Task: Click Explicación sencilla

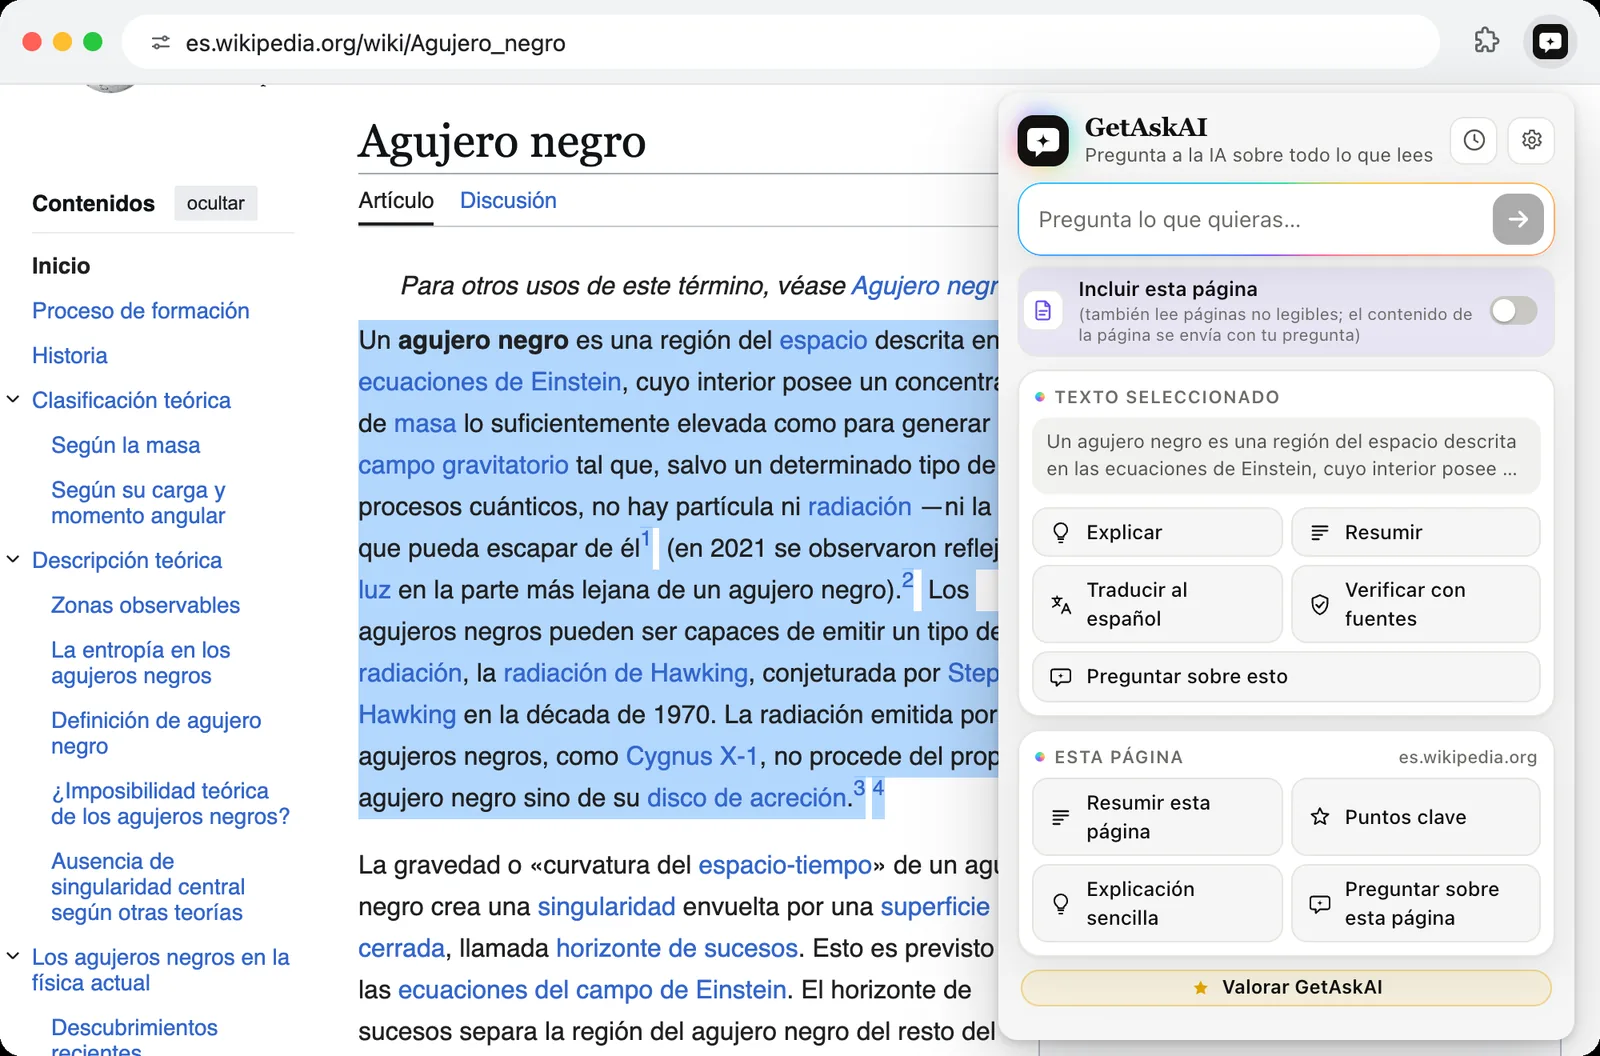Action: [1157, 903]
